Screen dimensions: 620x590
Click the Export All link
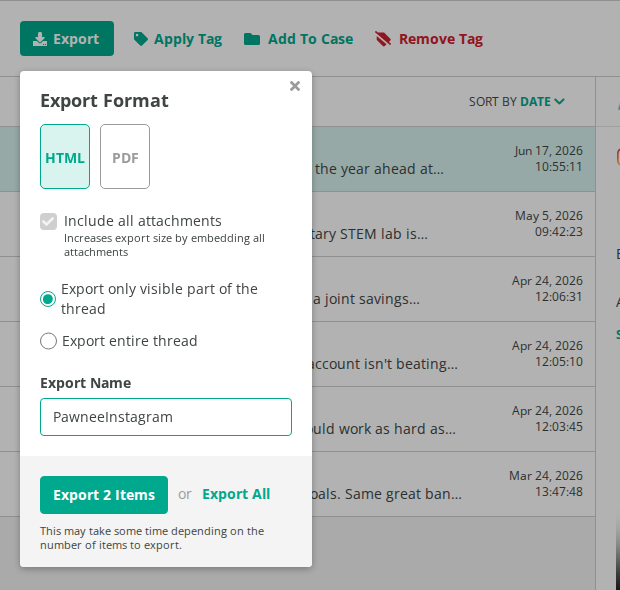pos(236,494)
